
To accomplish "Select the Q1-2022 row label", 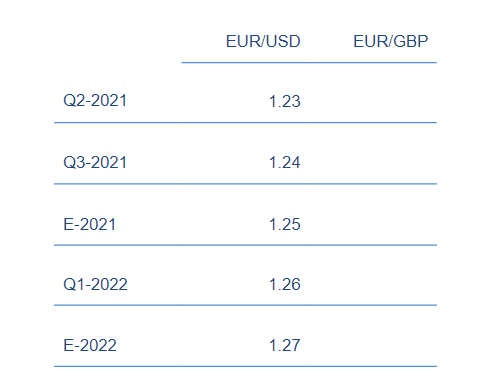I will [95, 284].
